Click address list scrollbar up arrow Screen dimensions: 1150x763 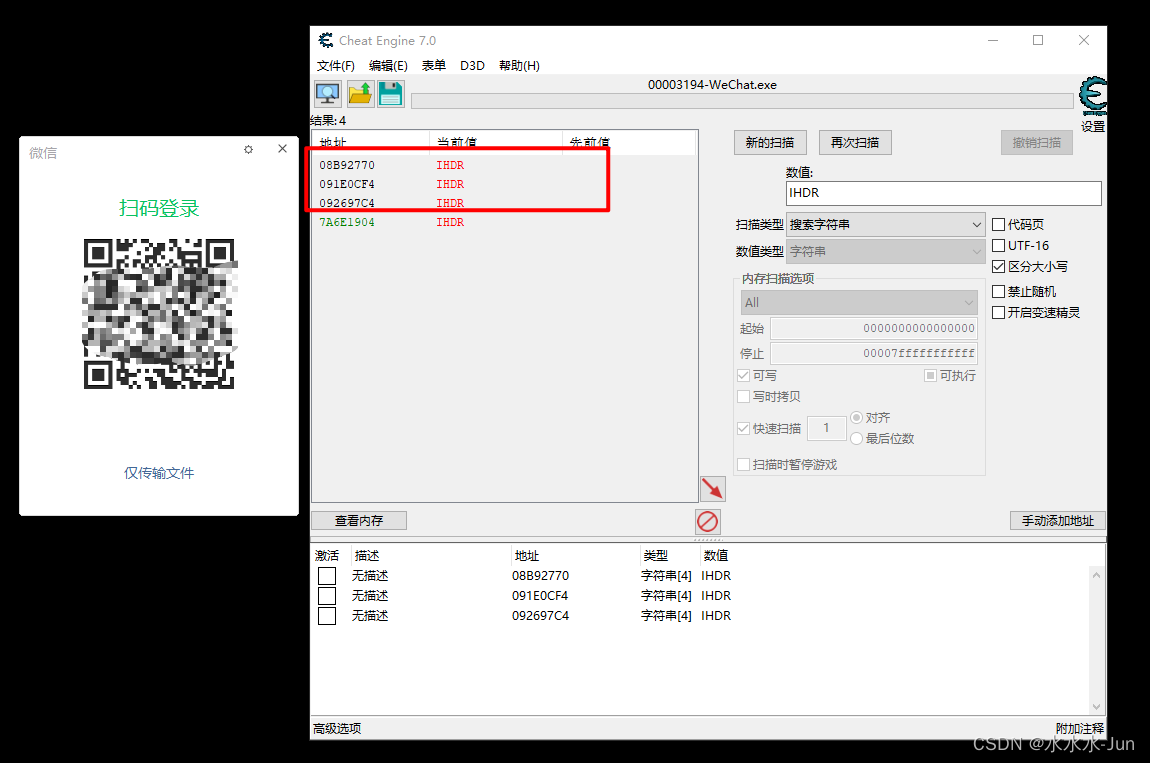coord(1096,575)
